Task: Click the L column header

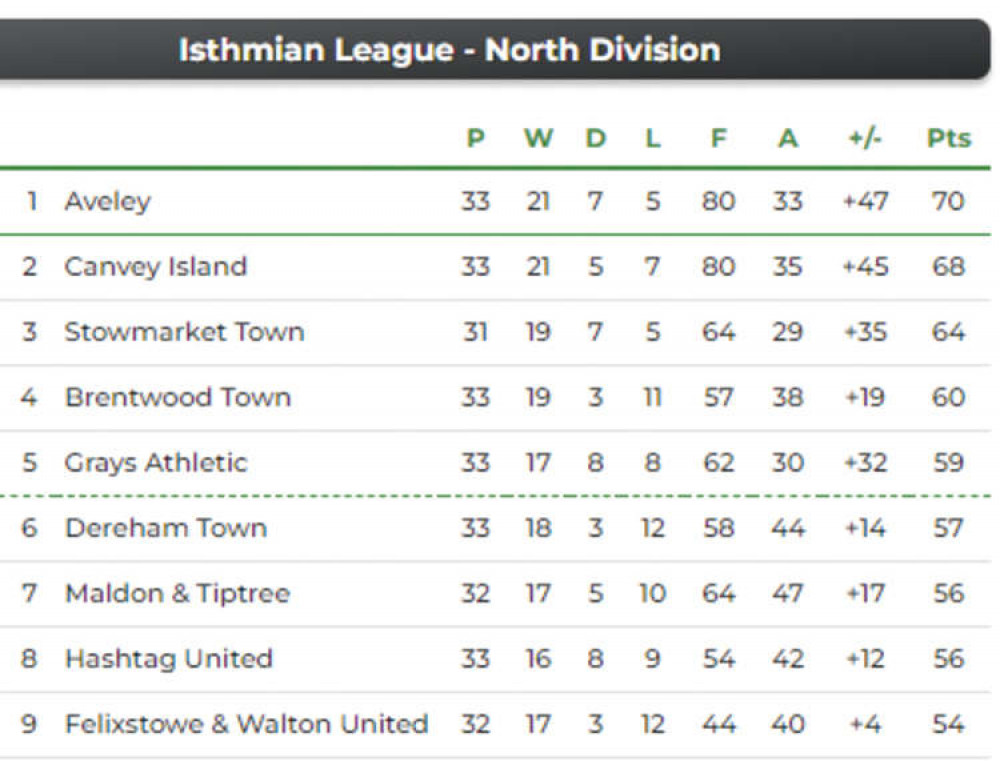Action: click(652, 138)
